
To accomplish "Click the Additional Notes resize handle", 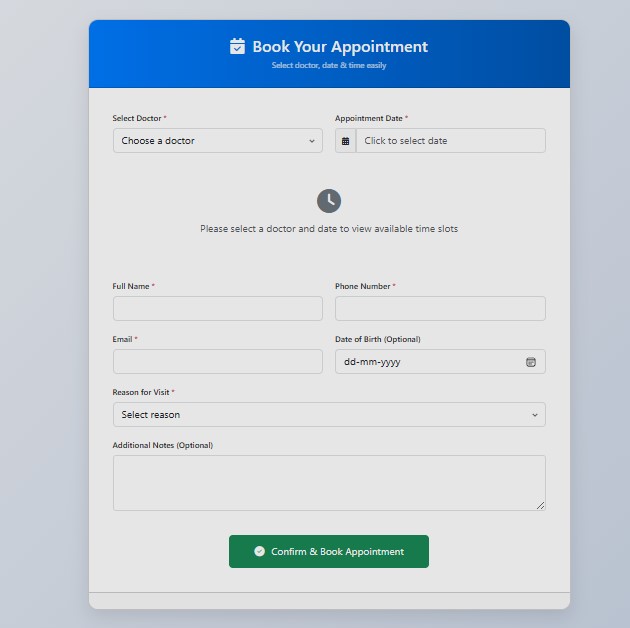I will point(540,506).
